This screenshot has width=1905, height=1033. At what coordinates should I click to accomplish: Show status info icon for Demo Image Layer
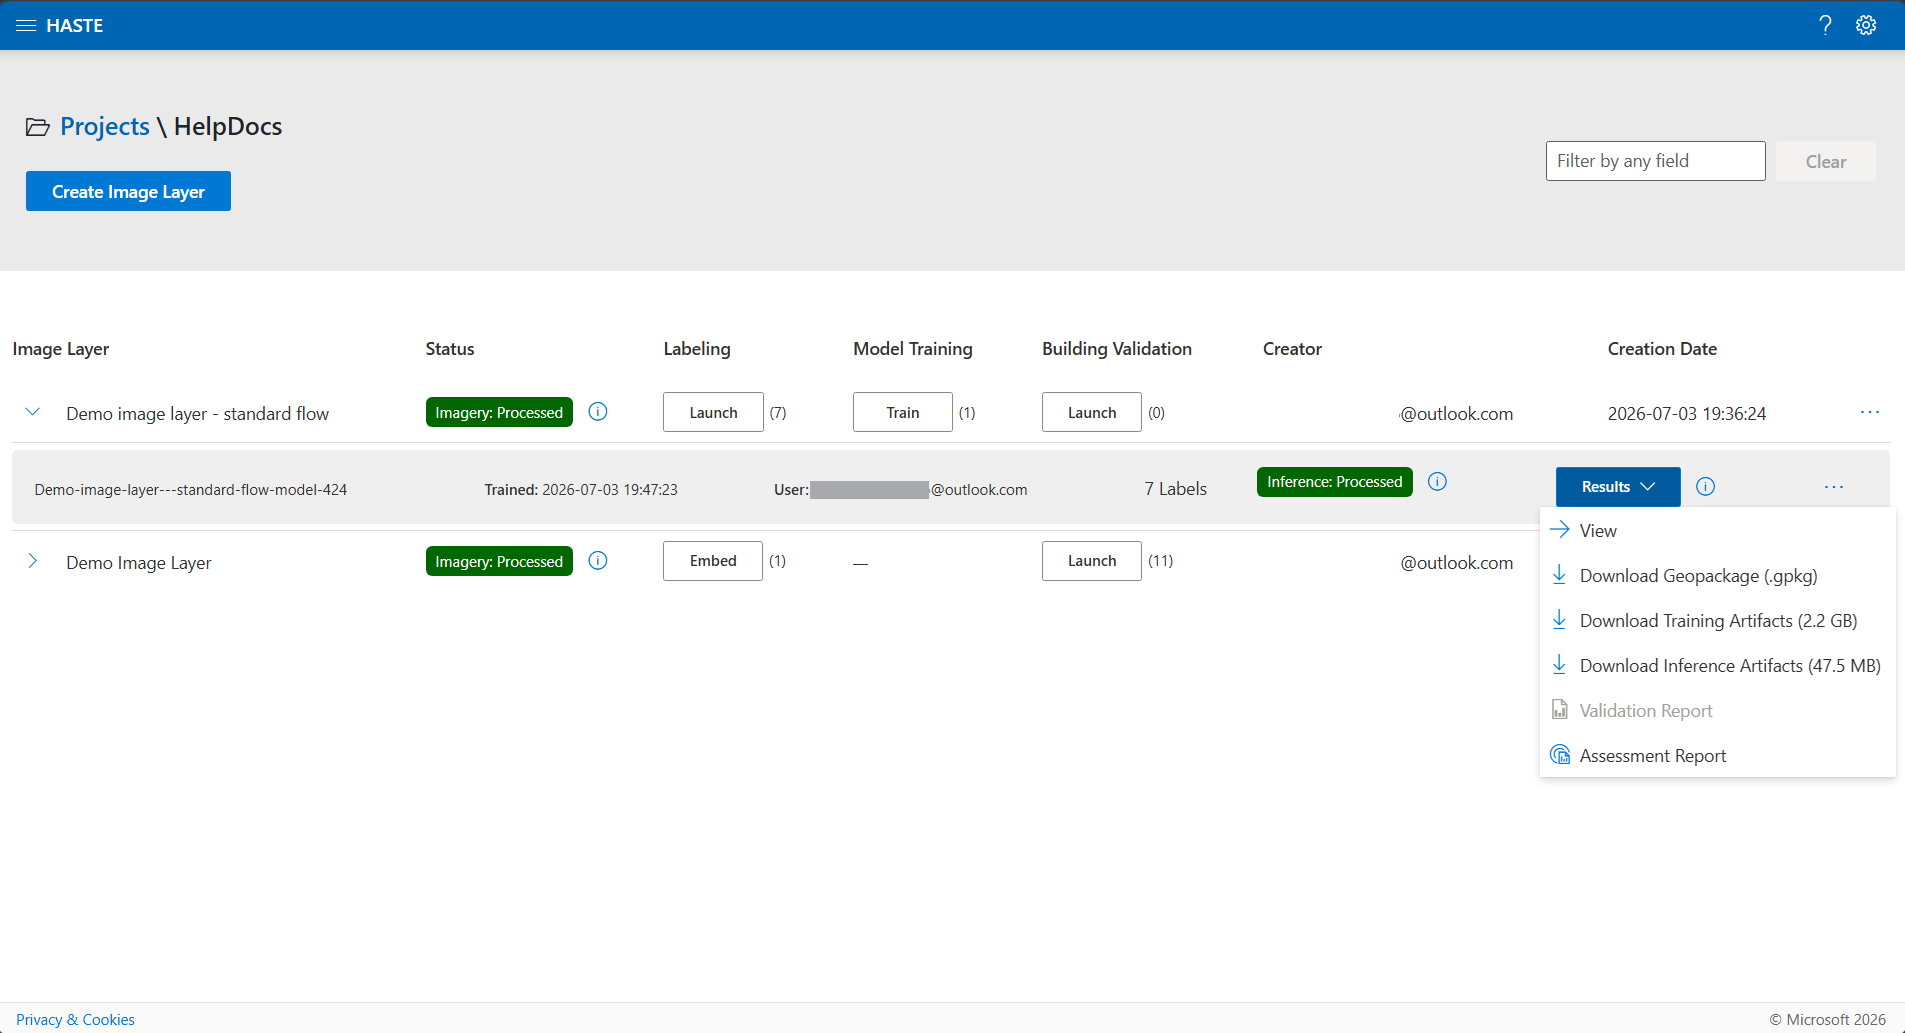598,561
